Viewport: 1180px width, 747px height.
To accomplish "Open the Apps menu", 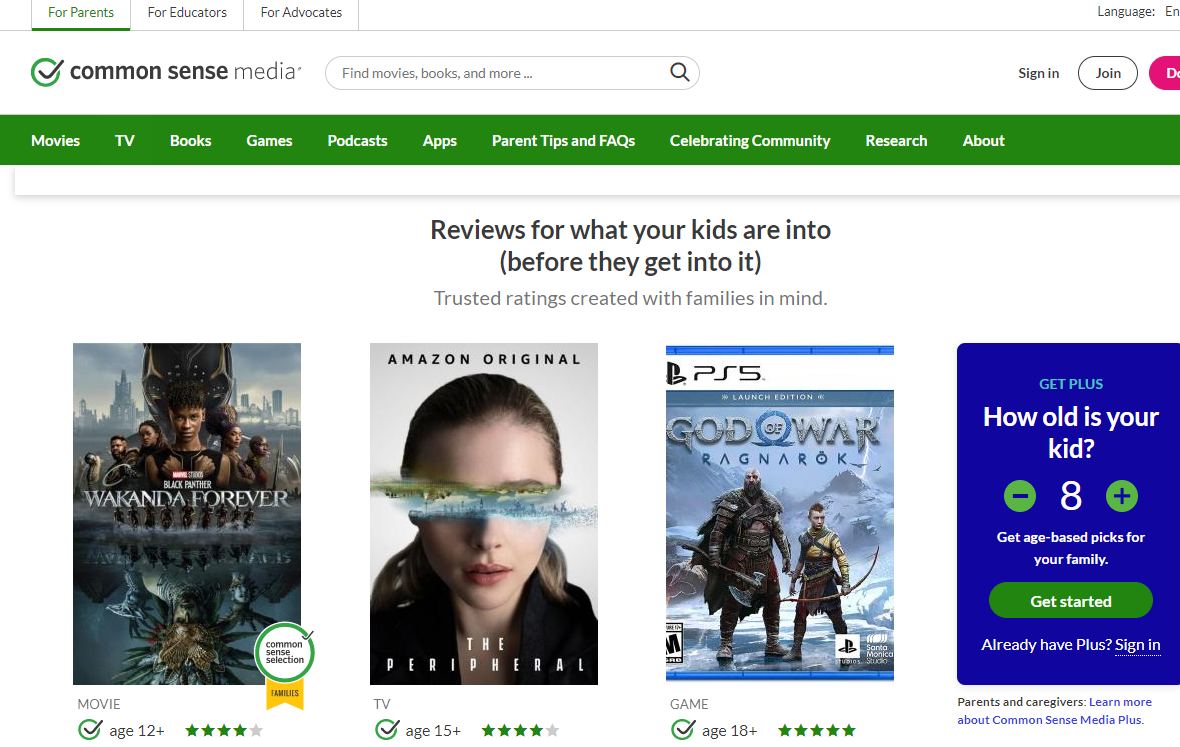I will pos(439,141).
